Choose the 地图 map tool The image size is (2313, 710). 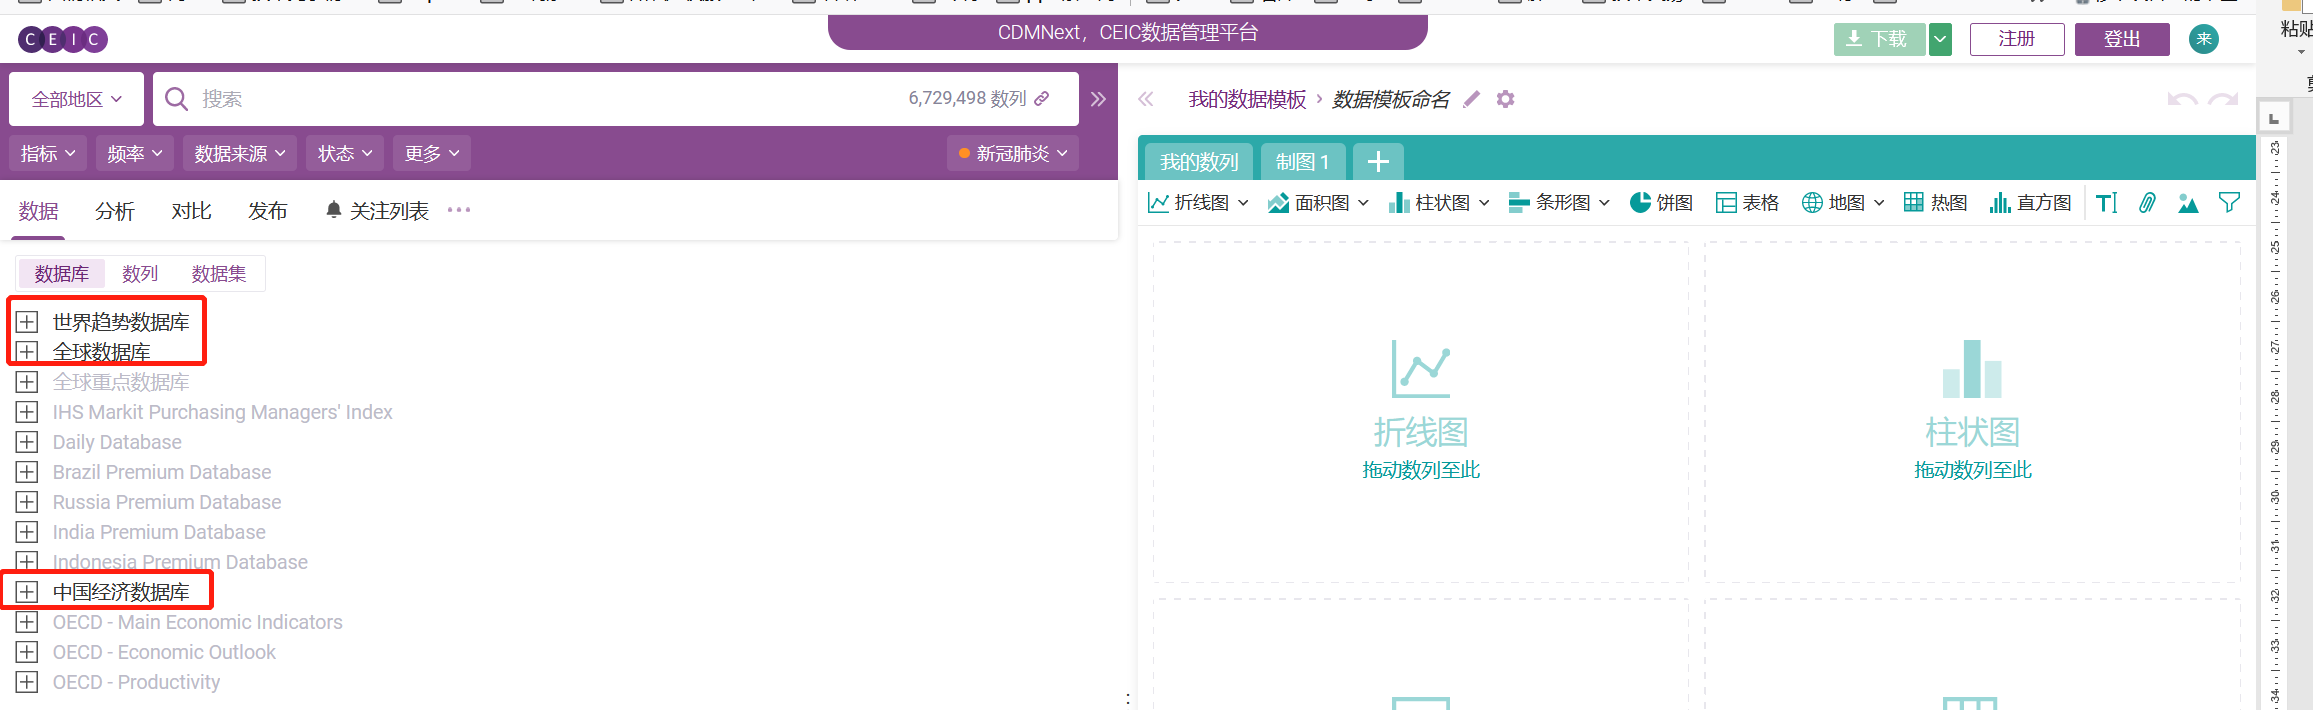1843,203
